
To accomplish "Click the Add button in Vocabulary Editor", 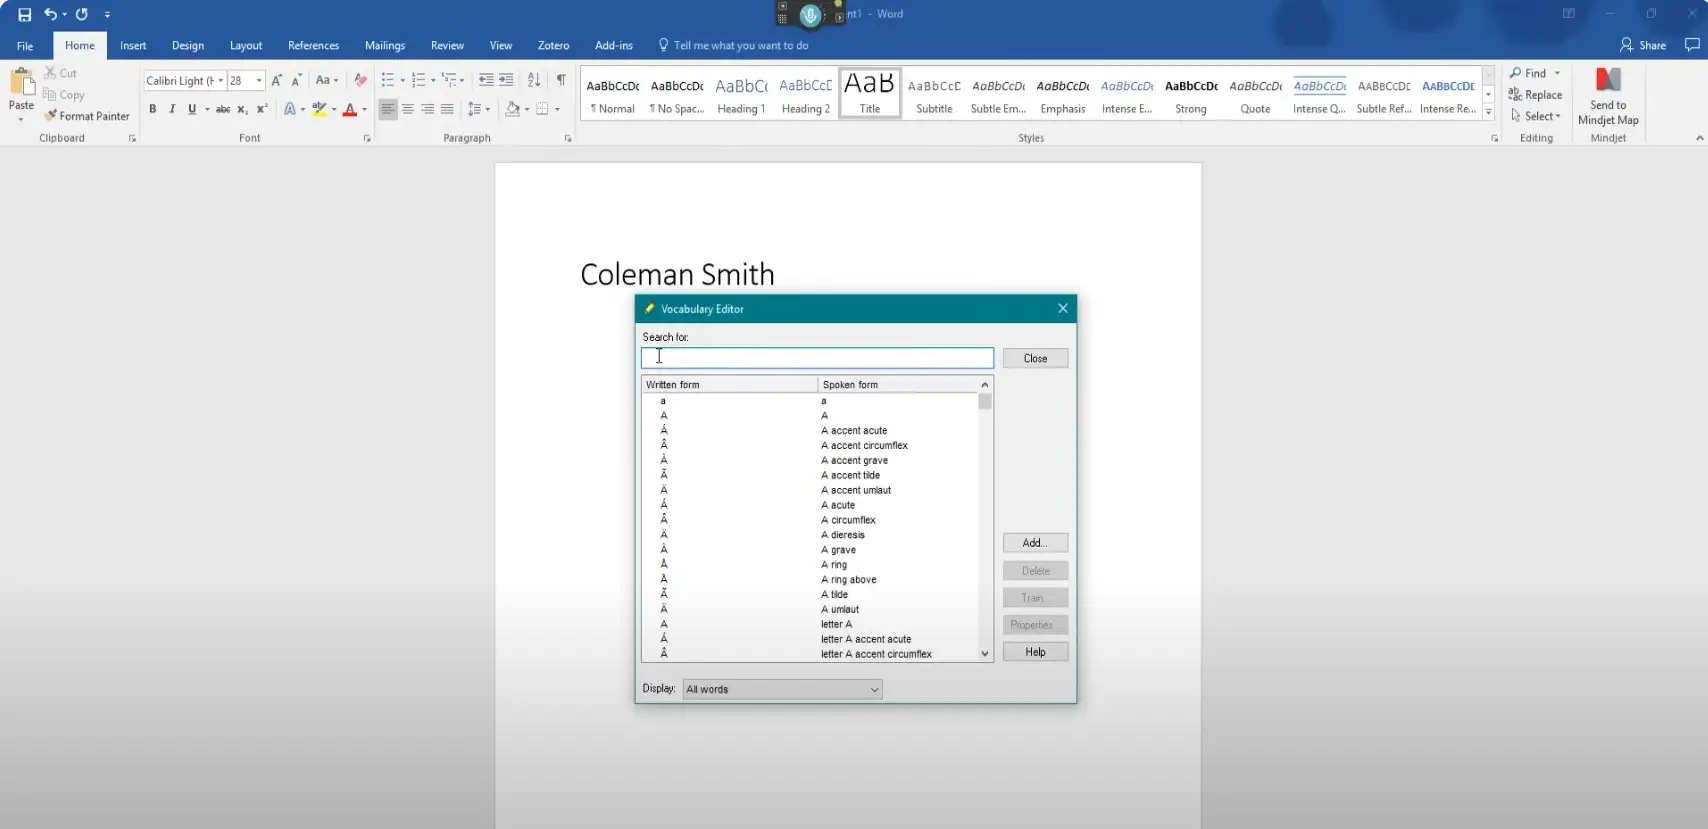I will click(1035, 543).
